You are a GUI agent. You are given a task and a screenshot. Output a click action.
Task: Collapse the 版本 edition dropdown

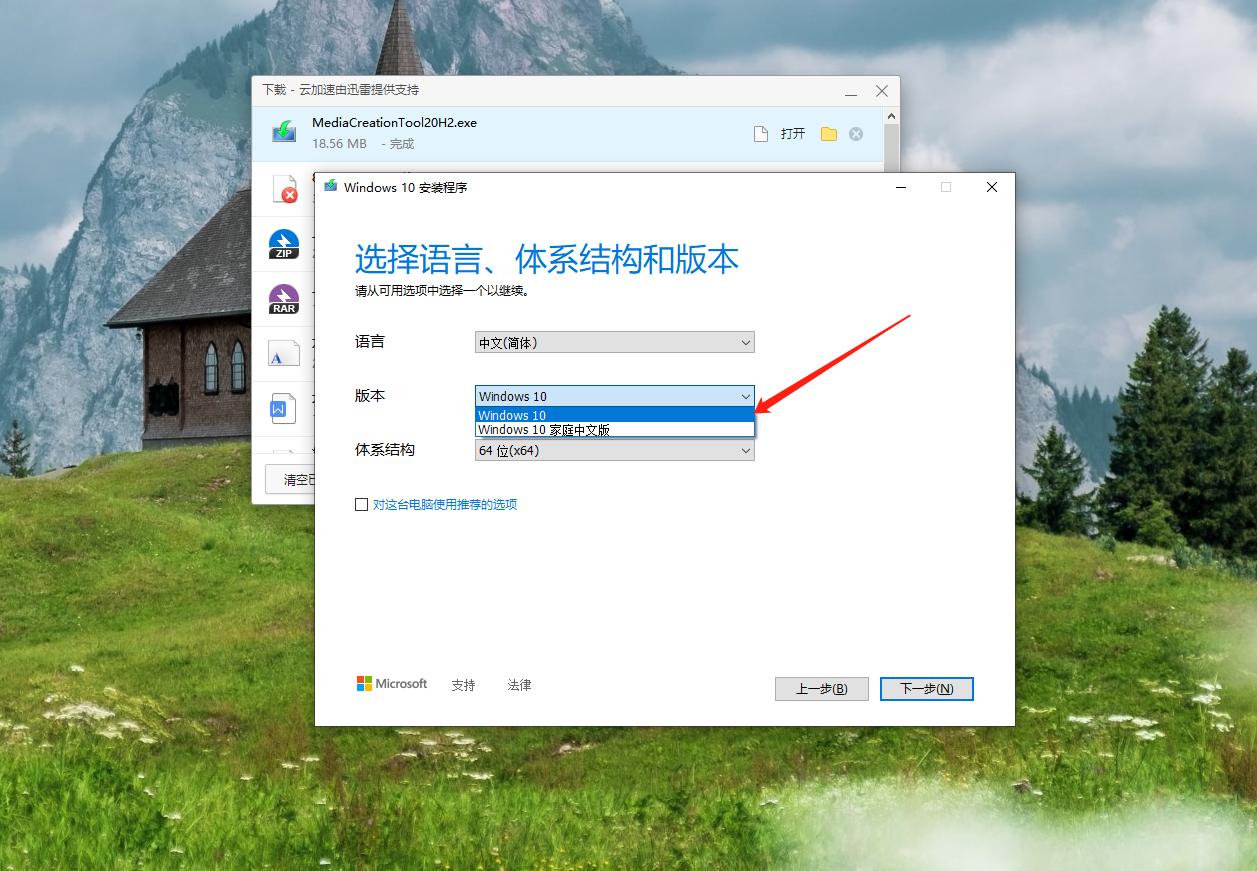point(745,396)
